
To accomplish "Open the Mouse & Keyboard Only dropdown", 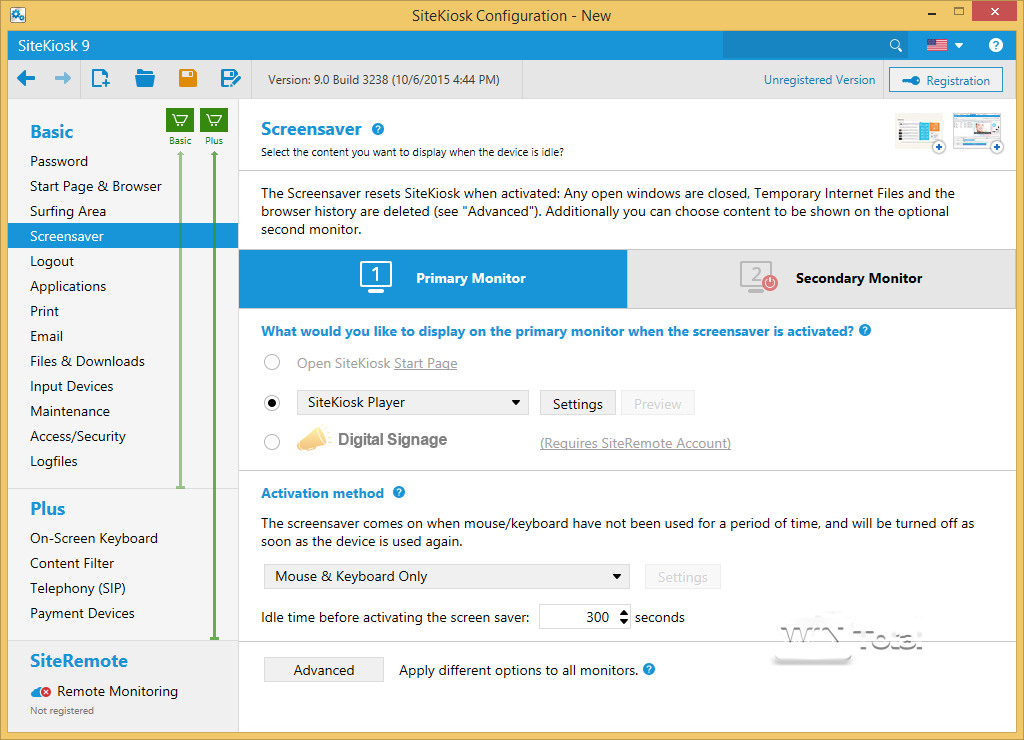I will point(447,577).
